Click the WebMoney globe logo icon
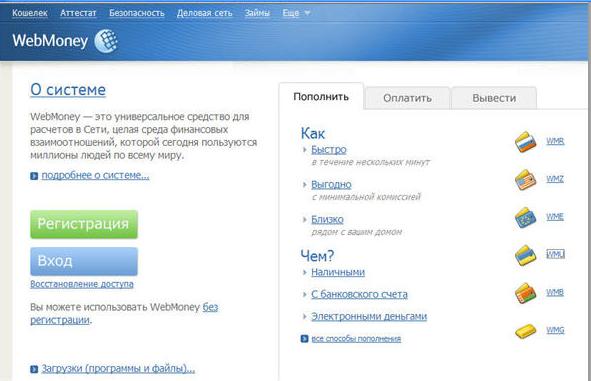591x381 pixels. click(106, 41)
